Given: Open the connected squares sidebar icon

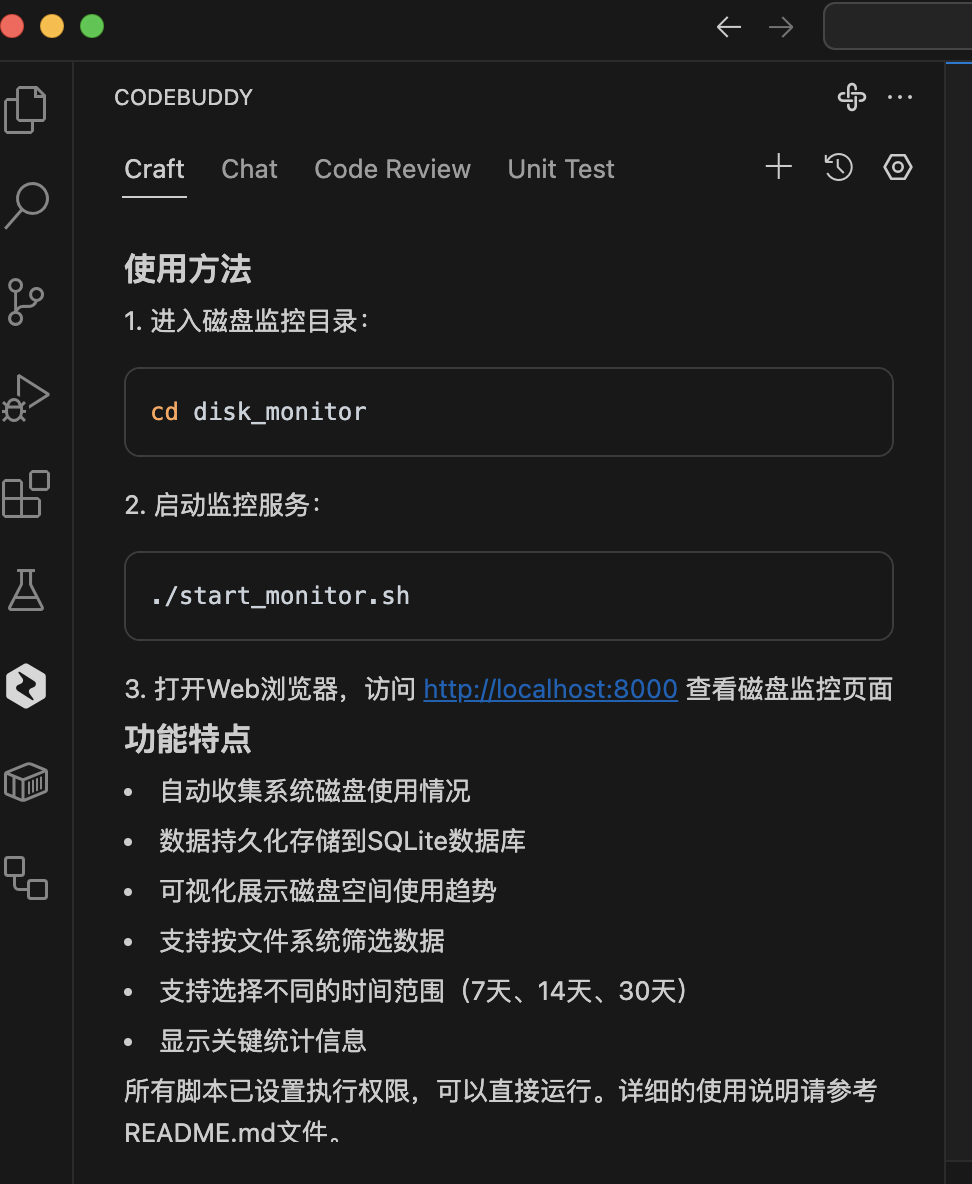Looking at the screenshot, I should click(x=26, y=877).
